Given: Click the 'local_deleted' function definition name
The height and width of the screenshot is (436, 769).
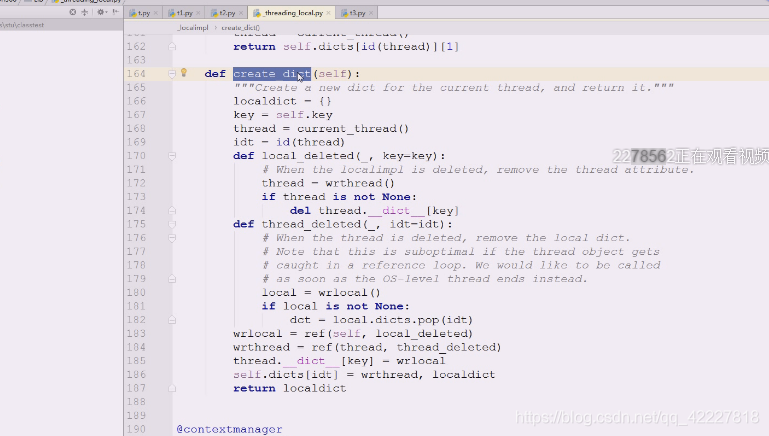Looking at the screenshot, I should (308, 156).
